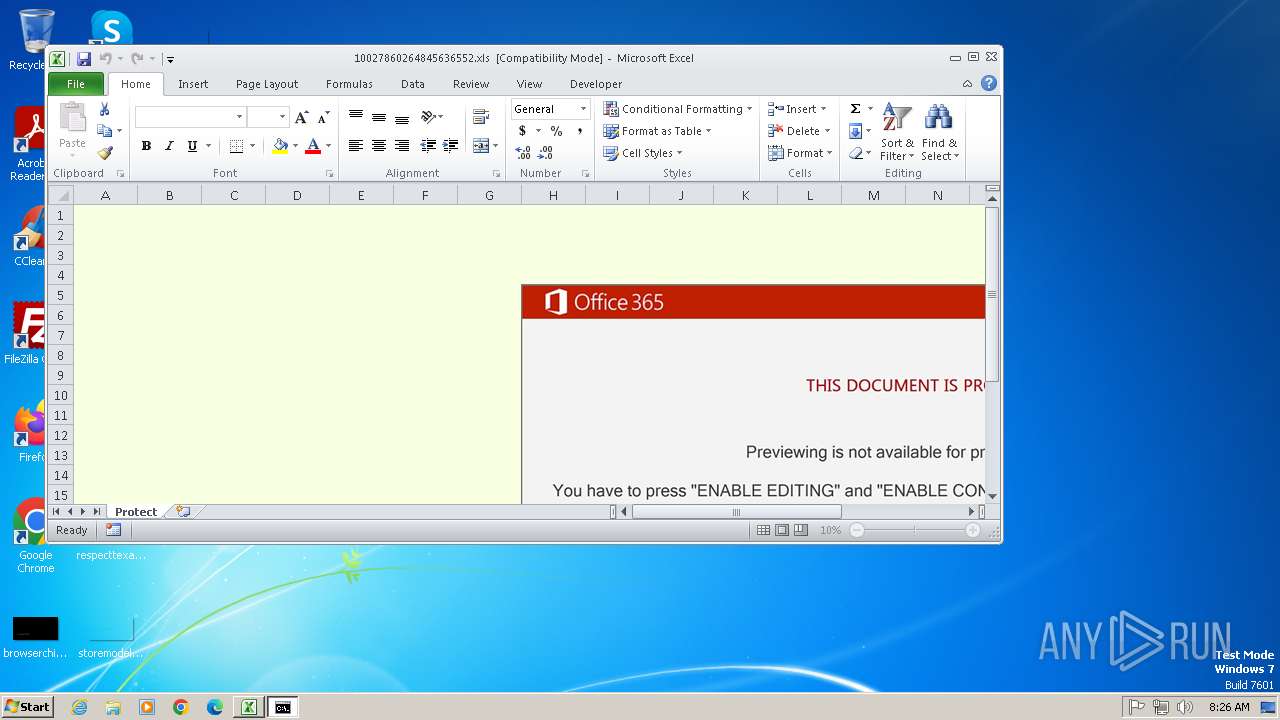The image size is (1280, 720).
Task: Click the horizontal scrollbar thumb
Action: [736, 512]
